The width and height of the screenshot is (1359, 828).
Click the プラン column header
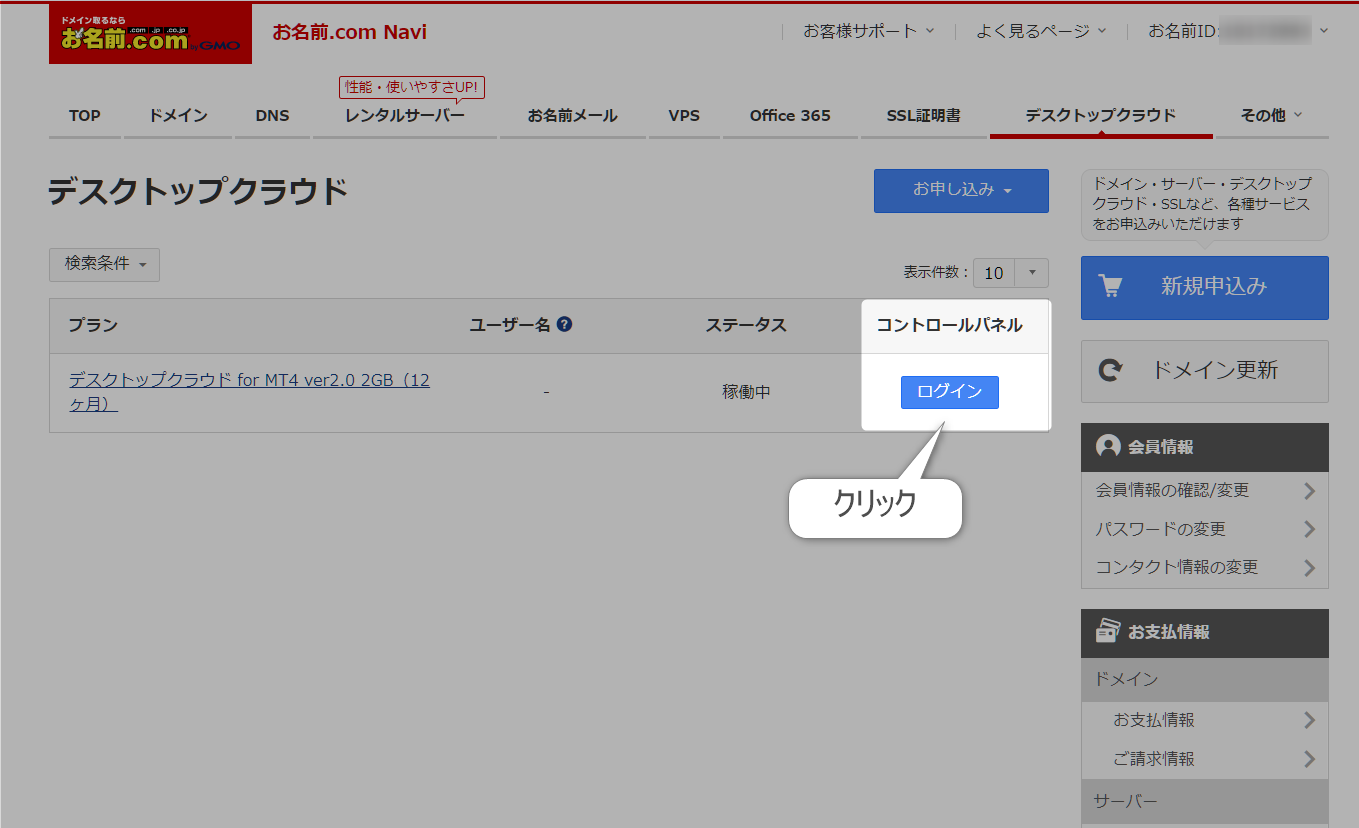(93, 325)
